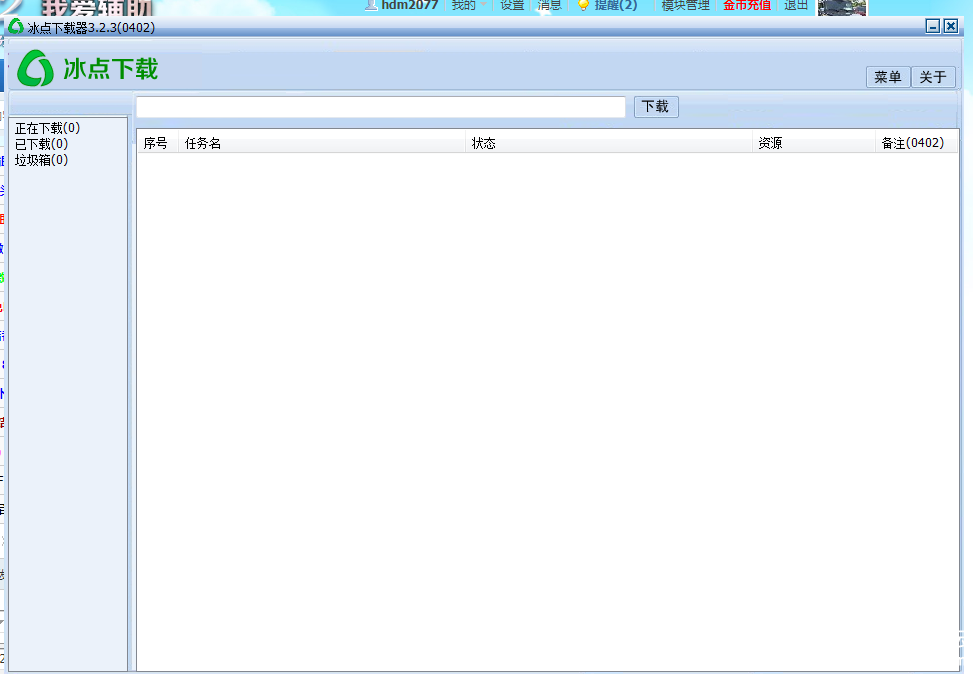Select 正在下载(0) in sidebar

coord(47,128)
